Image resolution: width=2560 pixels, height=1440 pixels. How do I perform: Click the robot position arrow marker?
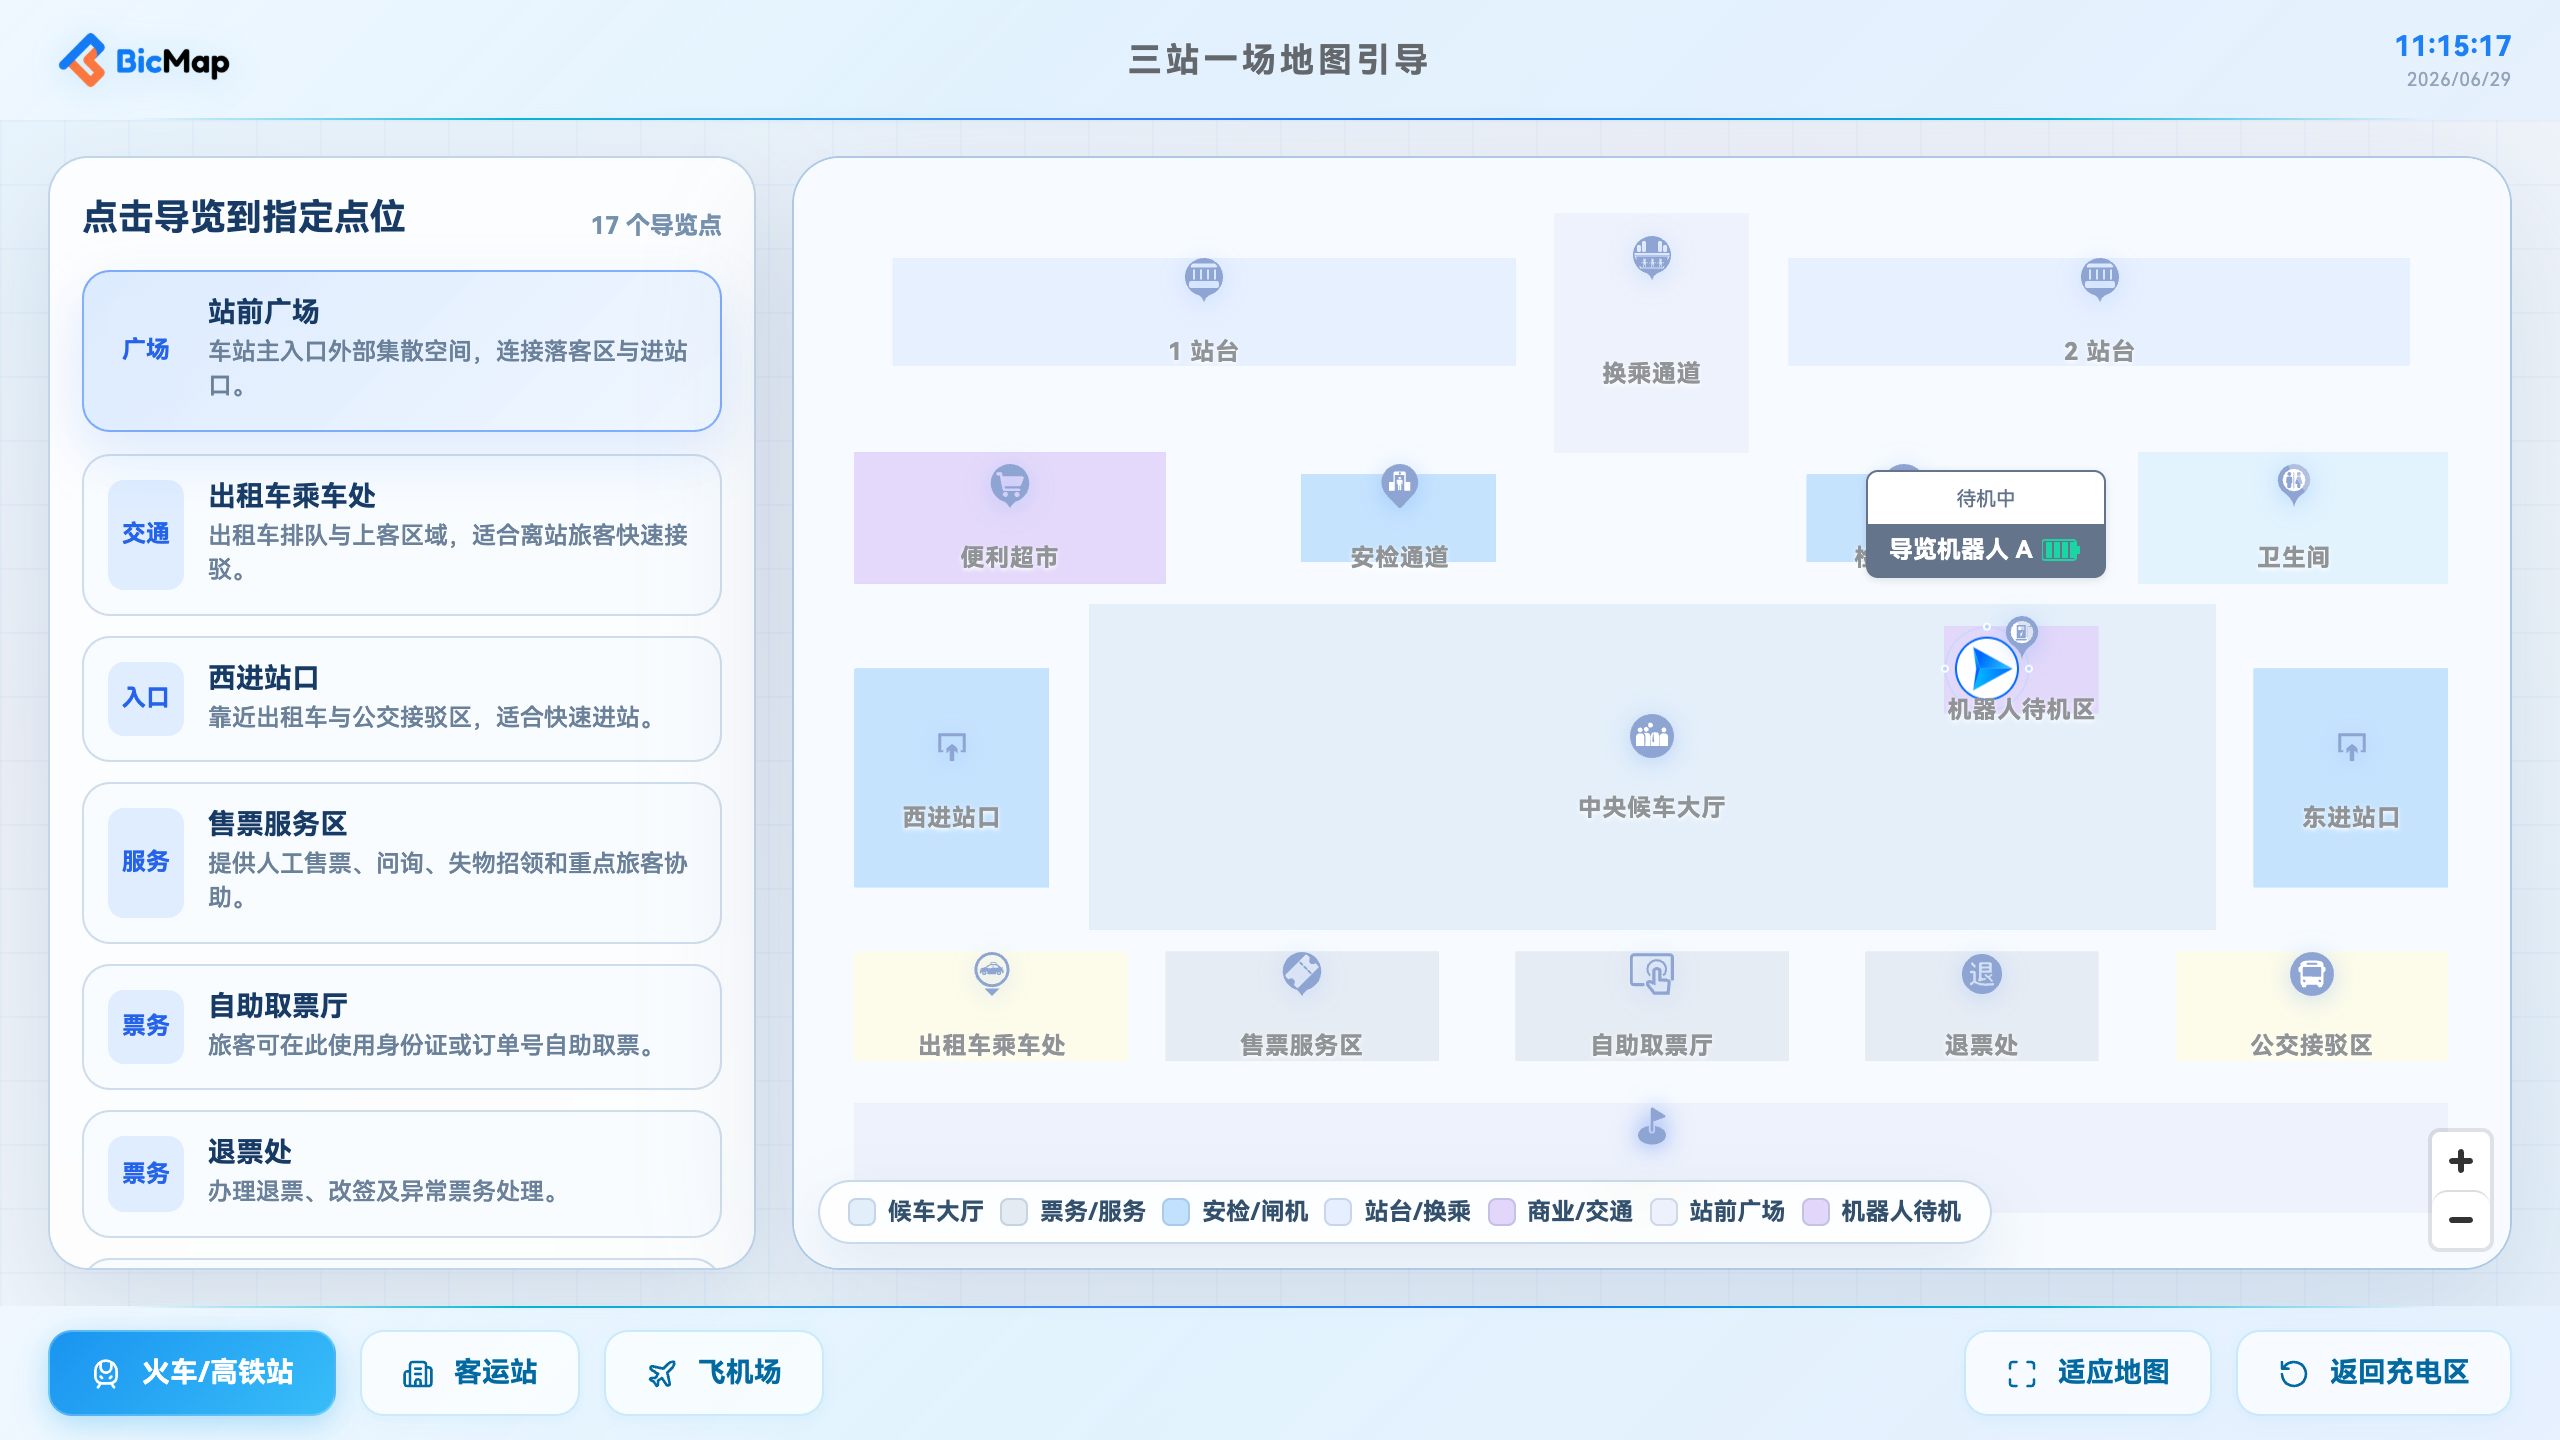[x=1986, y=669]
